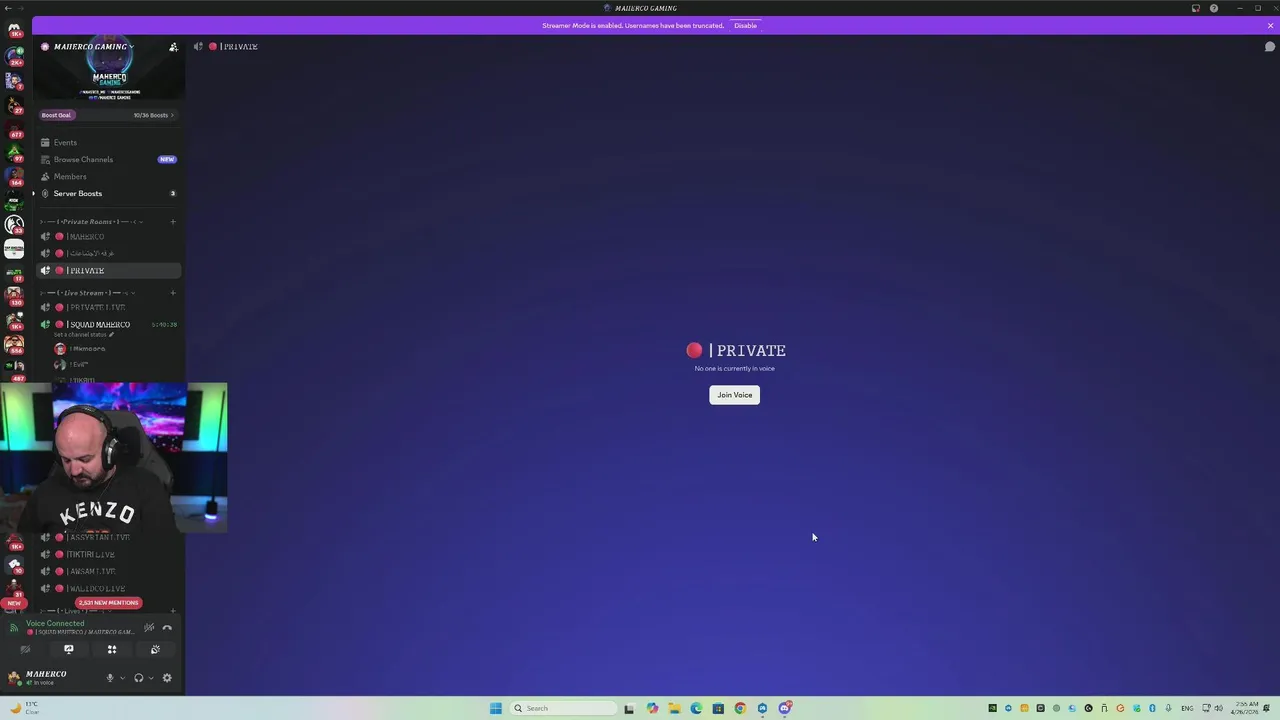Screen dimensions: 1280x720
Task: Select the TIKTIRI LIVE voice channel
Action: (109, 555)
